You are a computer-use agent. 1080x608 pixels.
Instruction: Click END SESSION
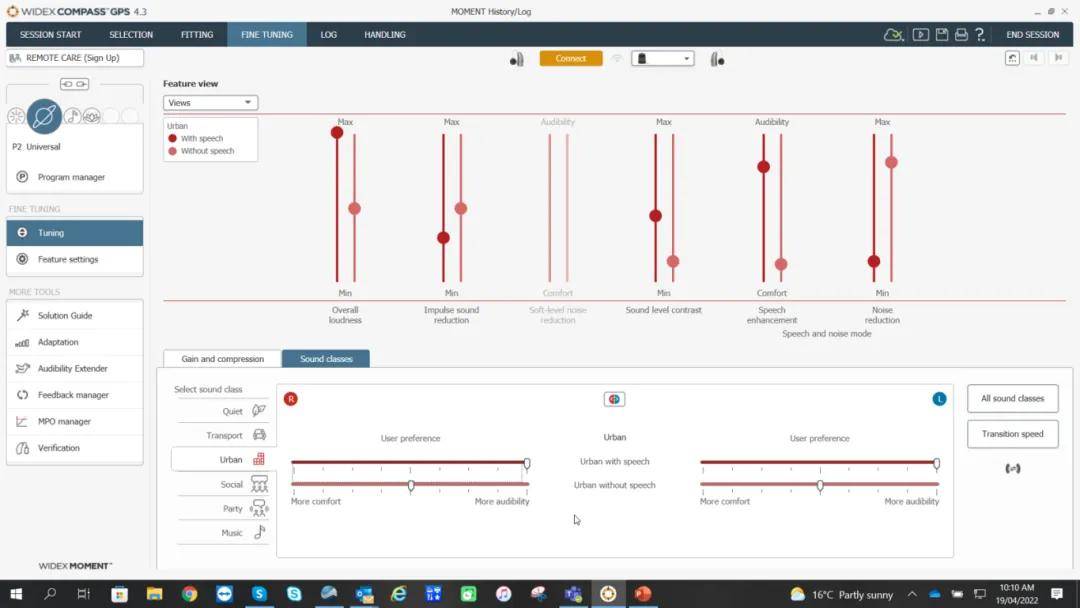[1032, 34]
